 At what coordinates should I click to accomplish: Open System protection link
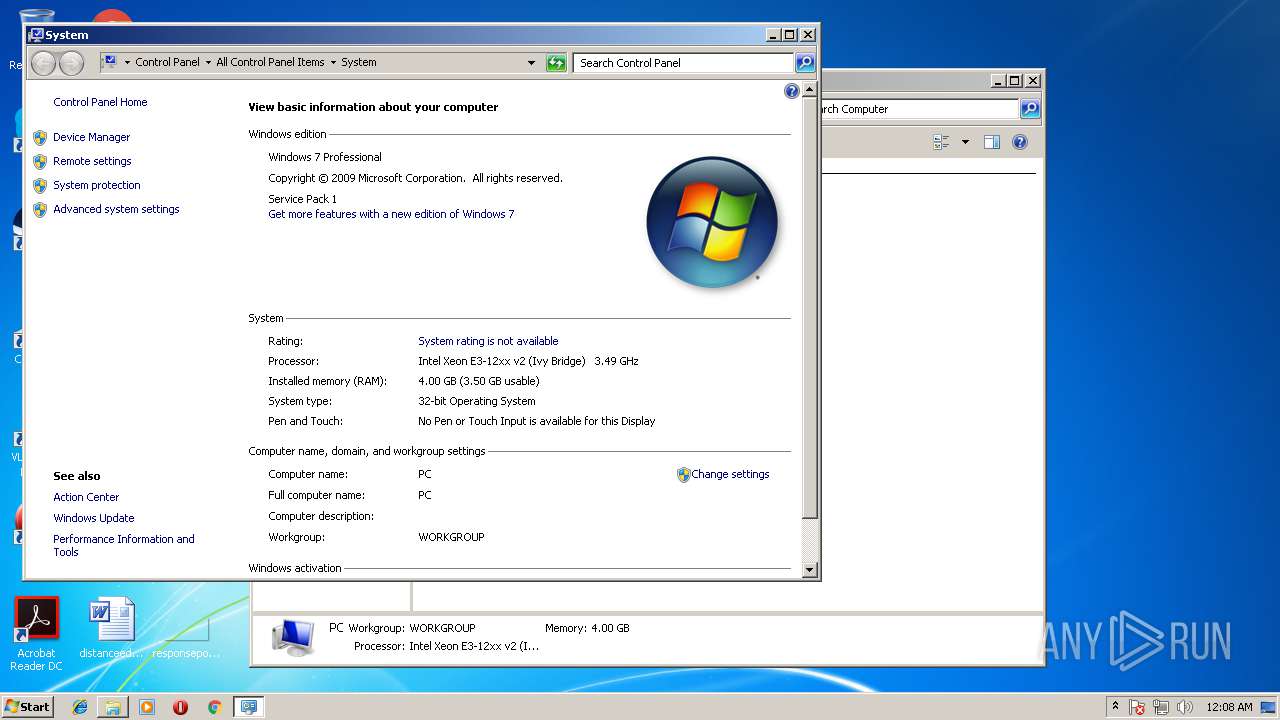tap(96, 185)
